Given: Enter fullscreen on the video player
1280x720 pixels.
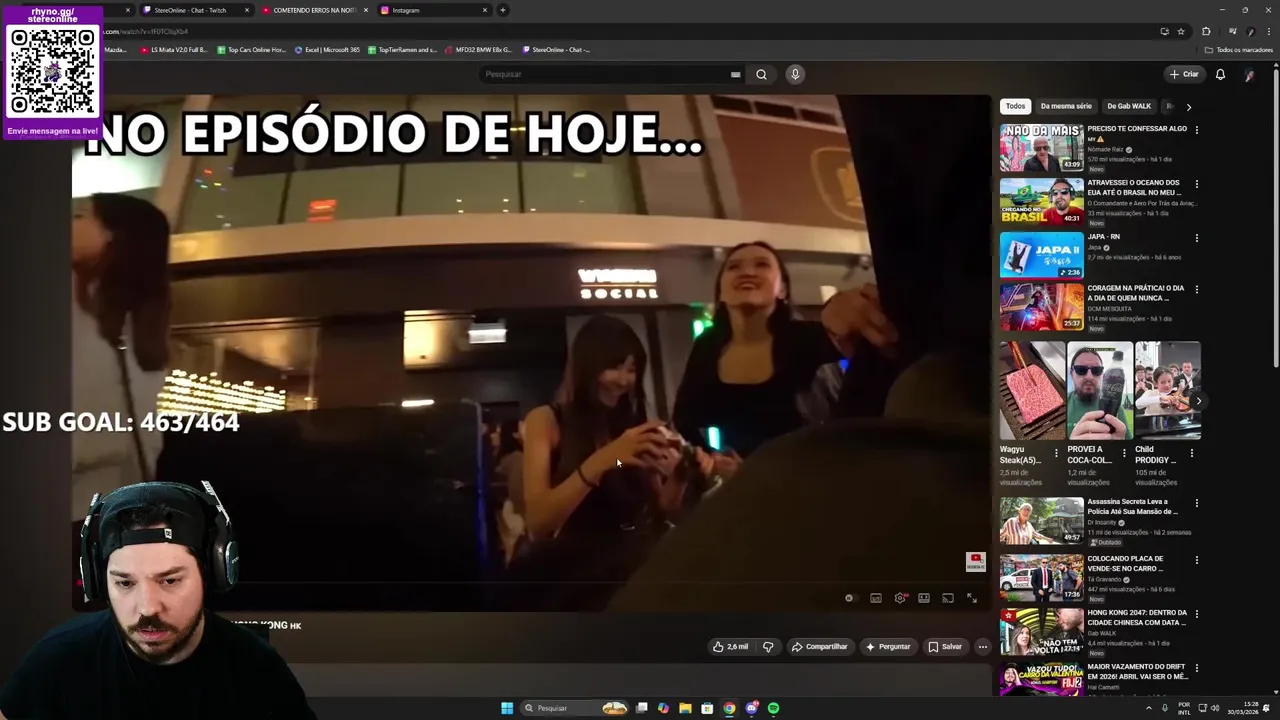Looking at the screenshot, I should coord(972,598).
